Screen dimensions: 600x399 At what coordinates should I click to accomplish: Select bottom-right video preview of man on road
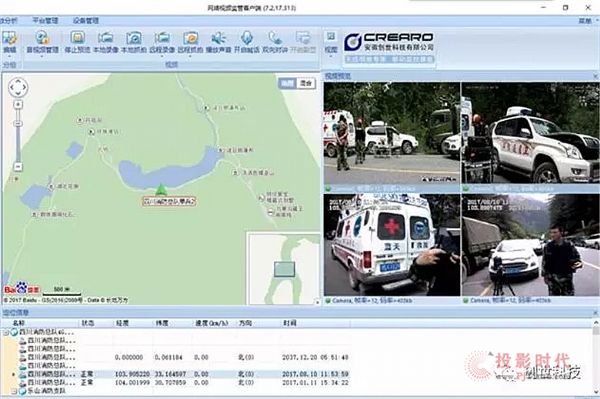pos(530,245)
